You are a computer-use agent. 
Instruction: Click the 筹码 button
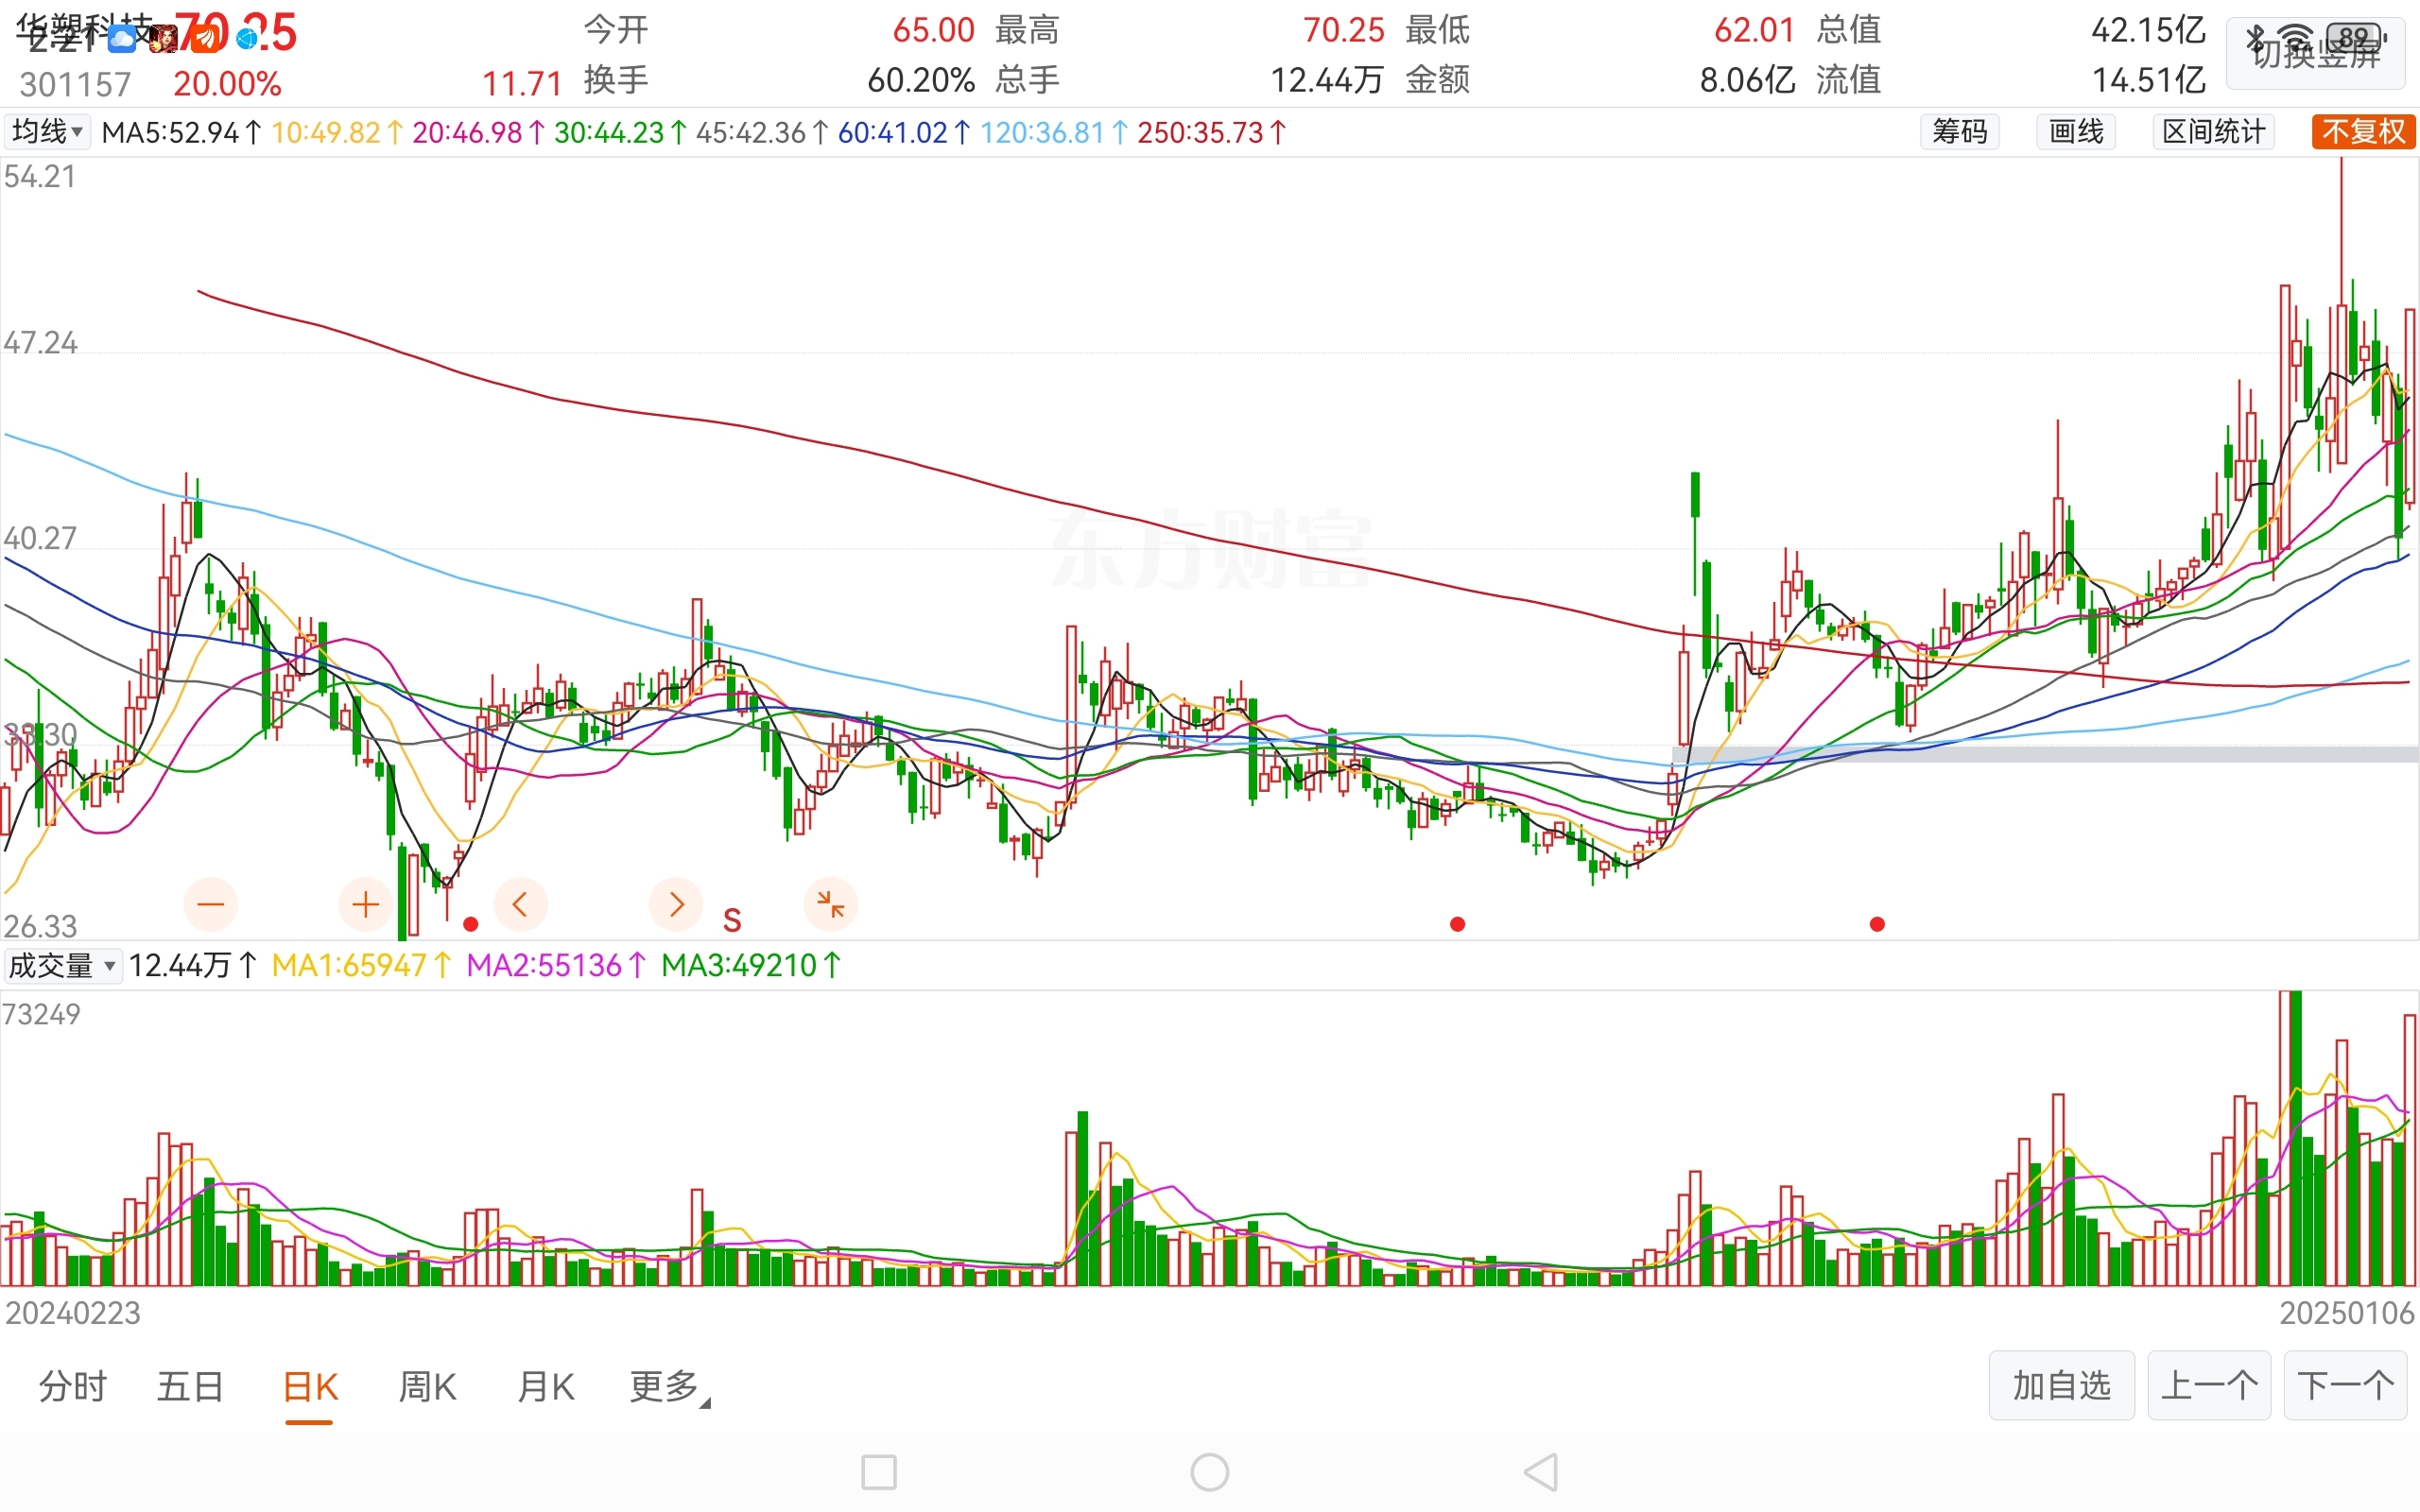tap(1959, 132)
